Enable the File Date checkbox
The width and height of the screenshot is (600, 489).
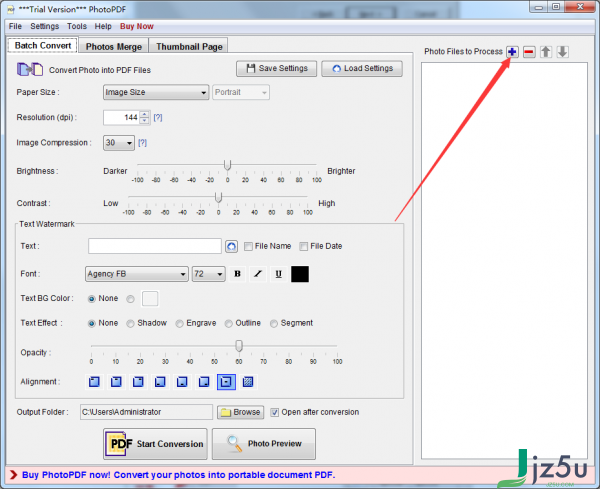coord(303,246)
